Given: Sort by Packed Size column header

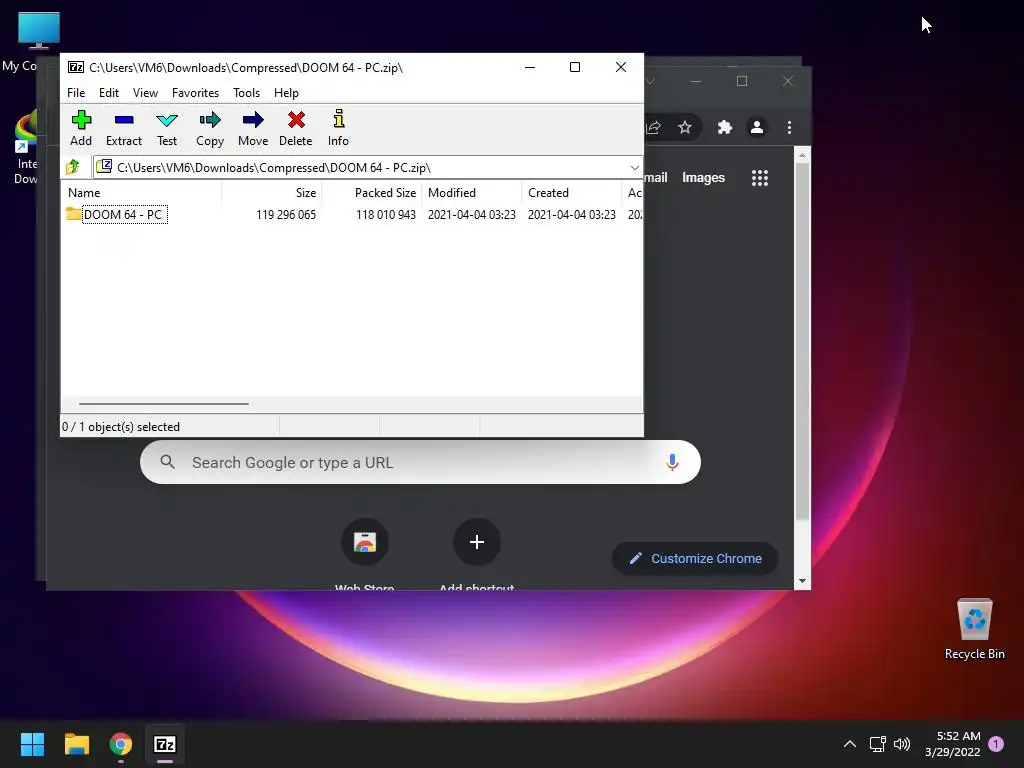Looking at the screenshot, I should click(385, 193).
